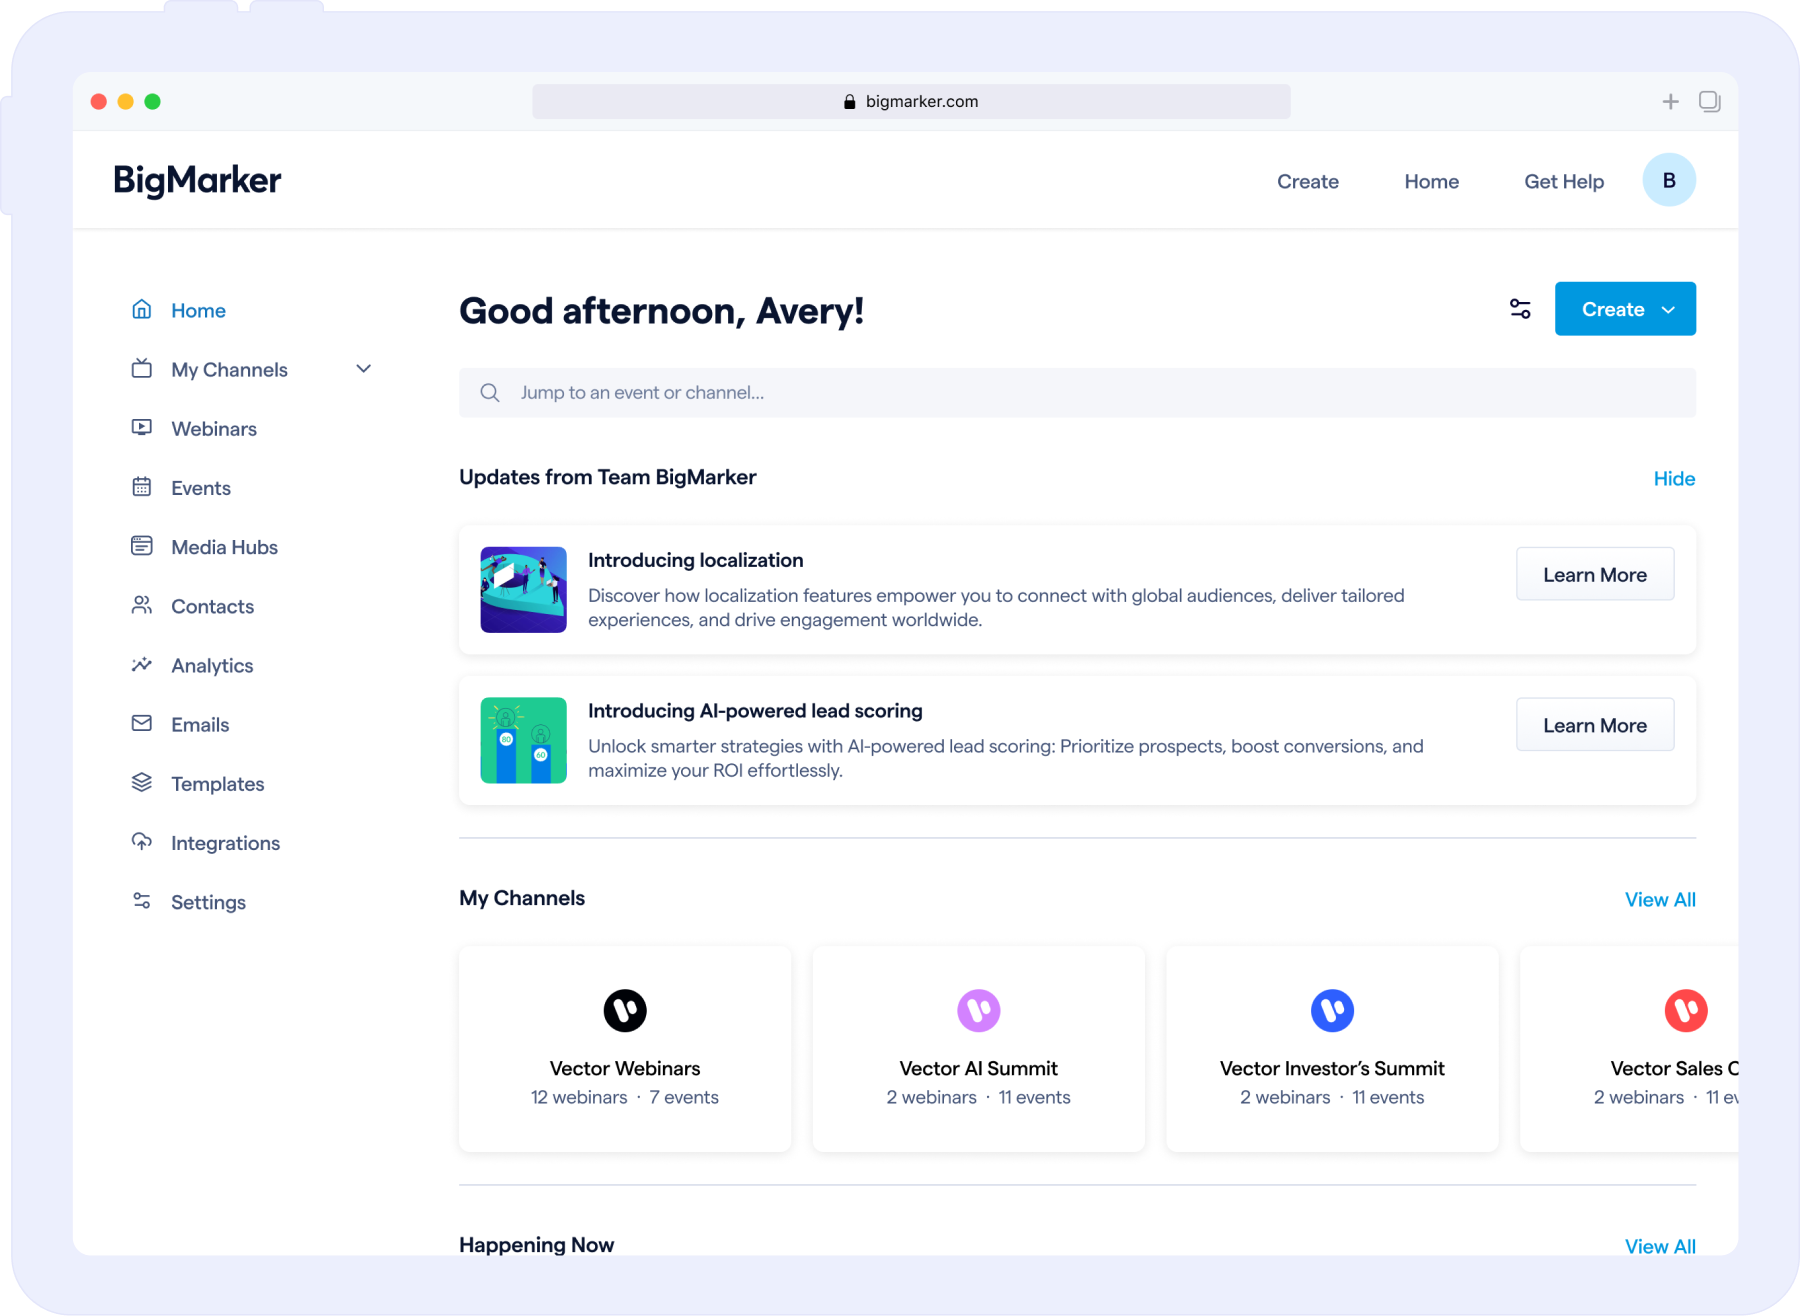Viewport: 1800px width, 1316px height.
Task: Click the My Channels TV icon
Action: tap(142, 369)
